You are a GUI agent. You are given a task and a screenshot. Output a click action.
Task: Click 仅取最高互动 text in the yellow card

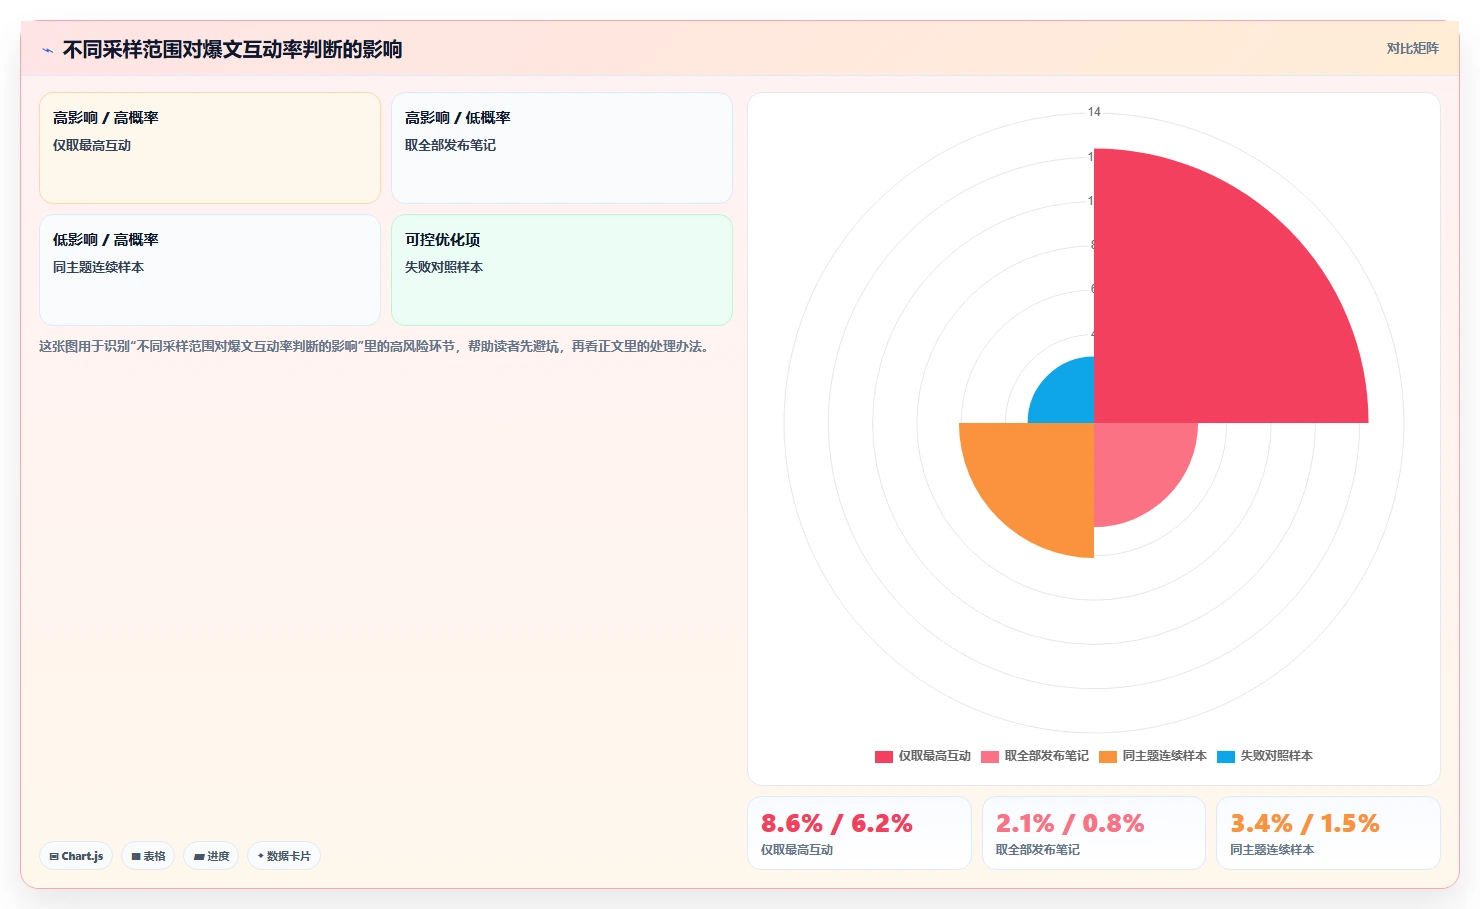click(x=92, y=145)
